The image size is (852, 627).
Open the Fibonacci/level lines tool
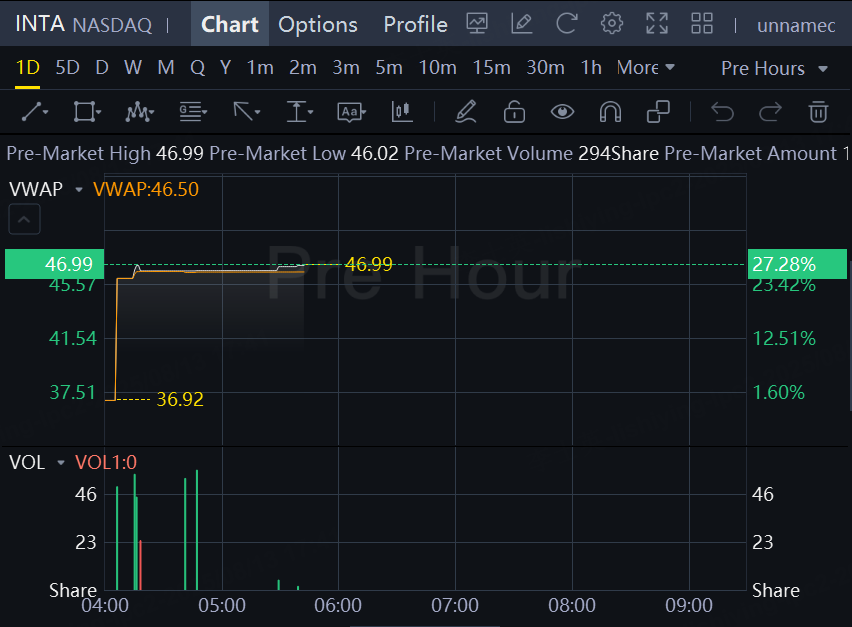click(193, 112)
